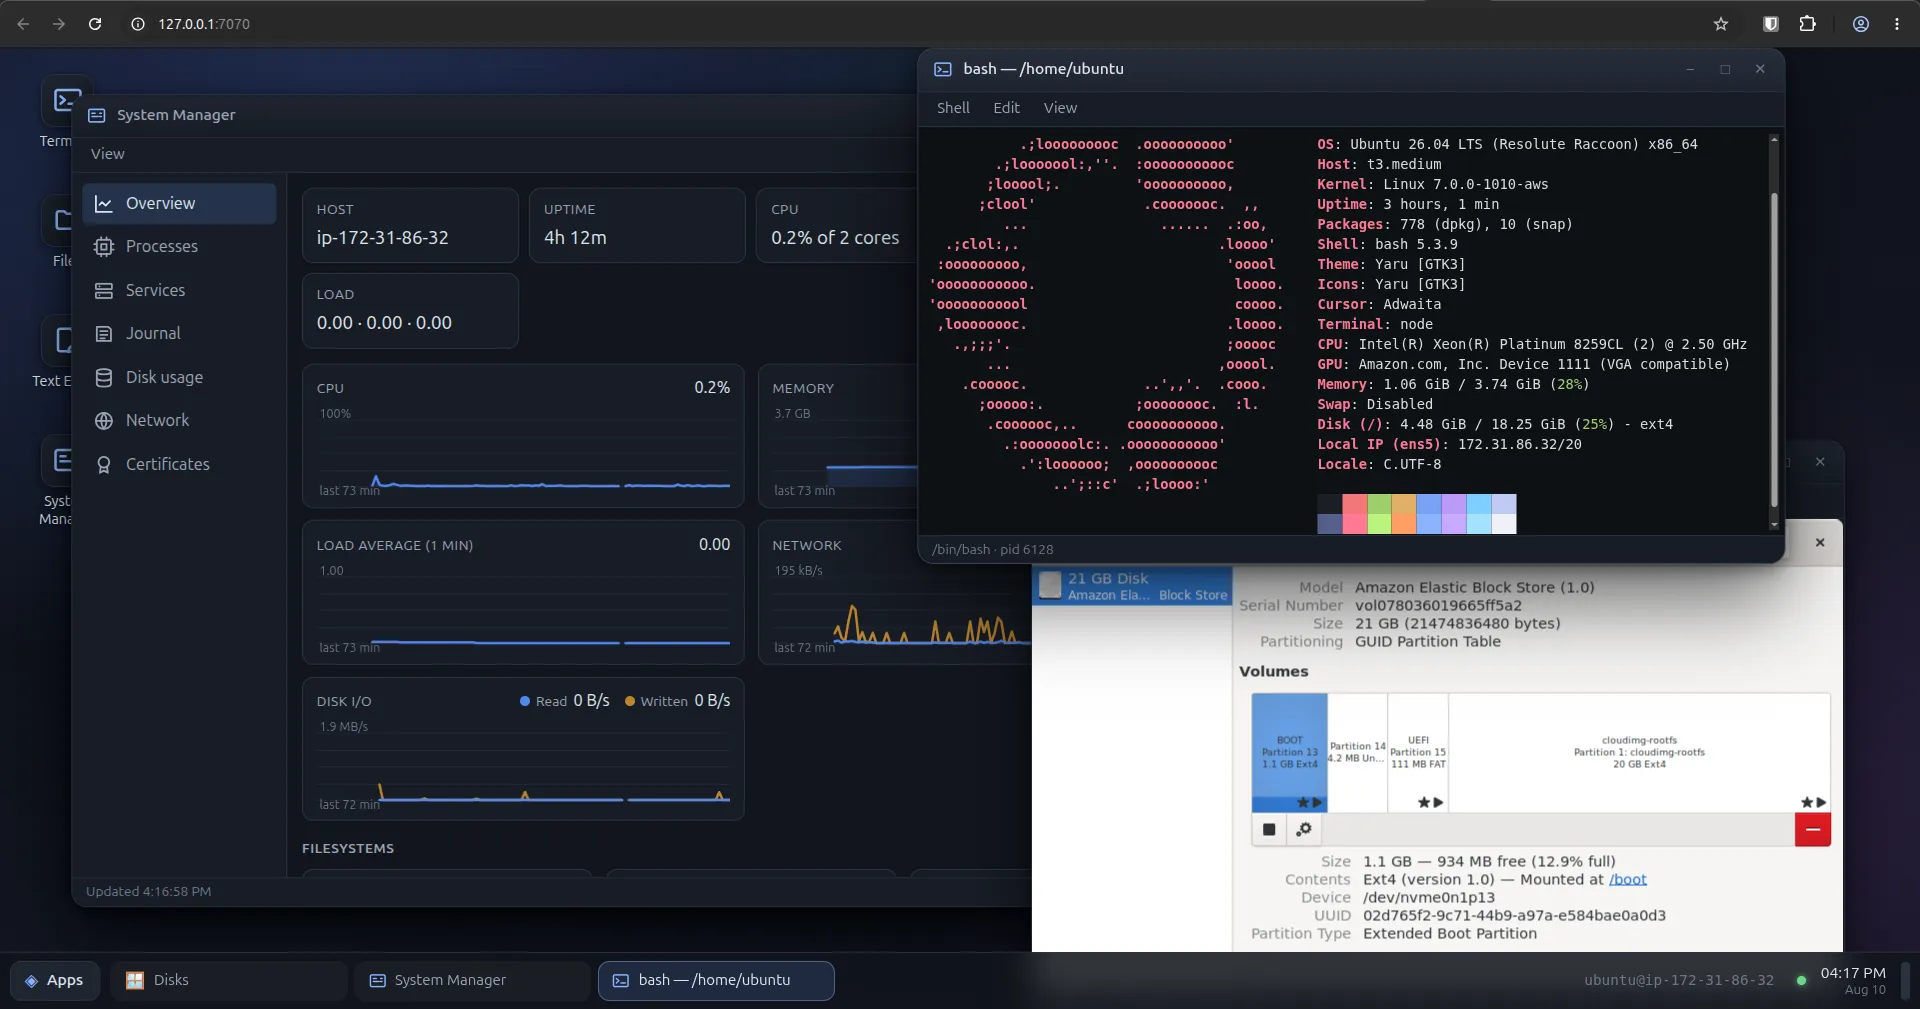The image size is (1920, 1009).
Task: Click the LOAD card showing 0.00 · 0.00 · 0.00
Action: (410, 311)
